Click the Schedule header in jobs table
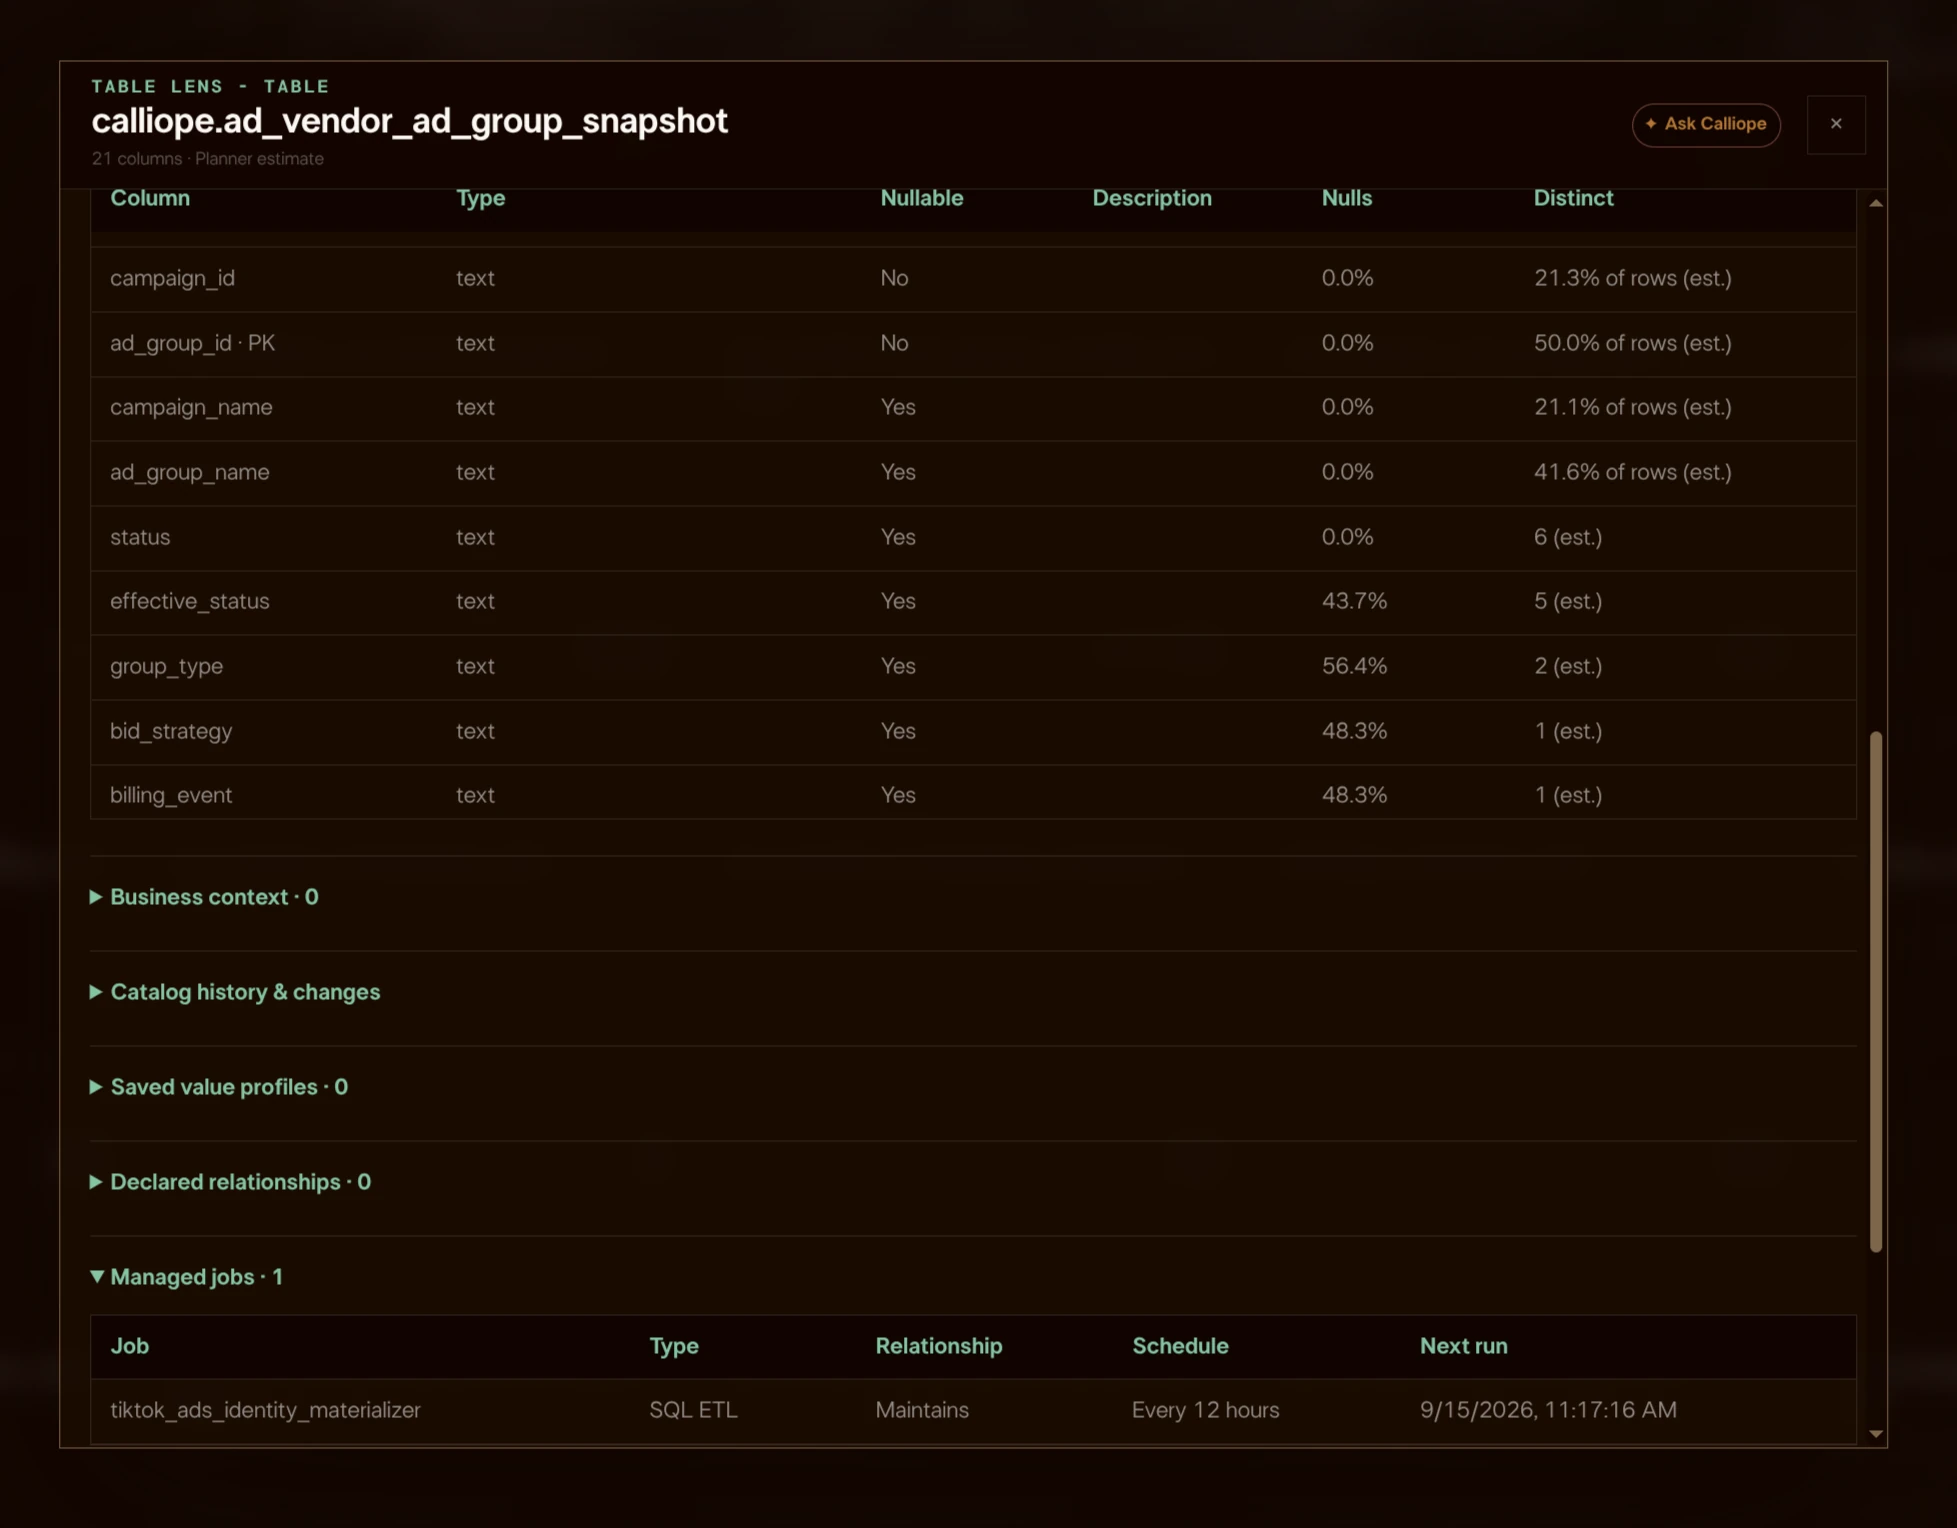The width and height of the screenshot is (1957, 1528). click(1180, 1346)
